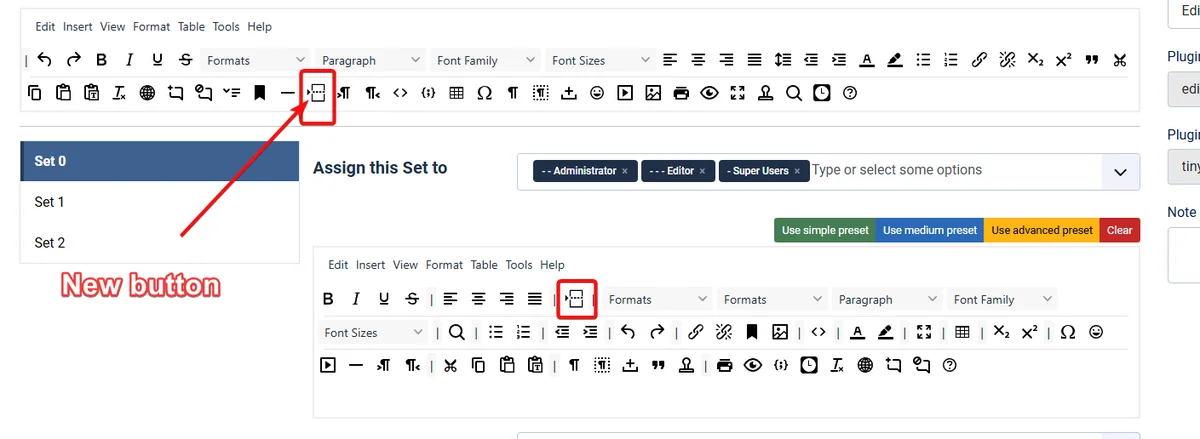Toggle Underline in the top preview toolbar
Screen dimensions: 1200x439
pyautogui.click(x=157, y=60)
